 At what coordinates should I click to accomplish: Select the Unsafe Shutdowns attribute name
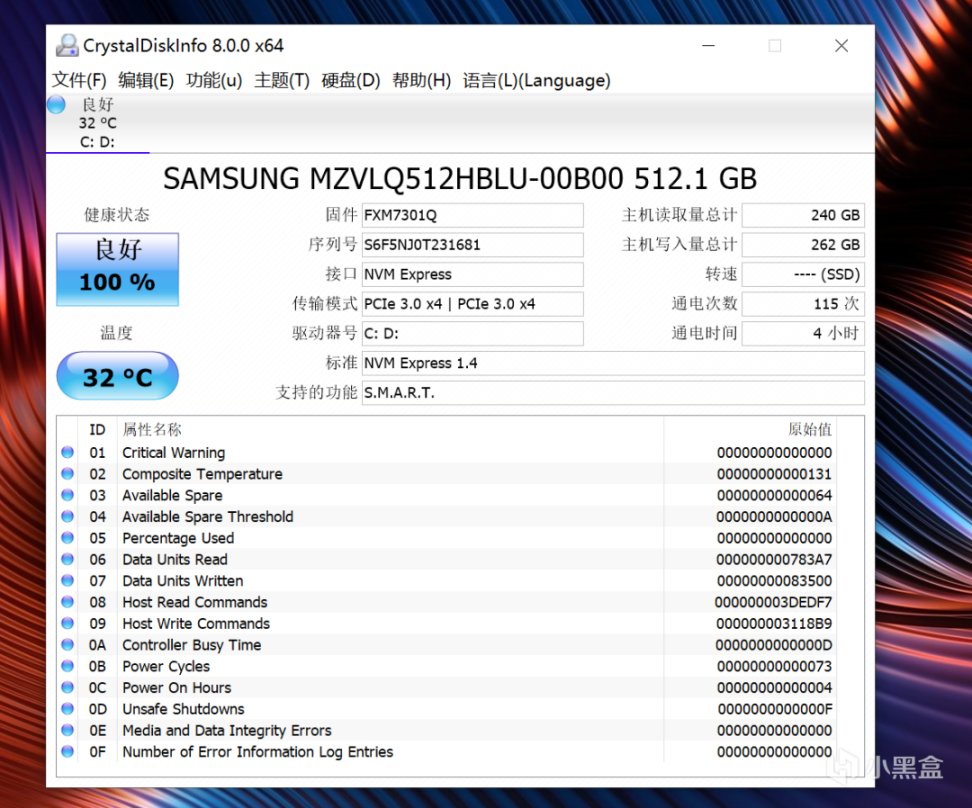pyautogui.click(x=183, y=709)
